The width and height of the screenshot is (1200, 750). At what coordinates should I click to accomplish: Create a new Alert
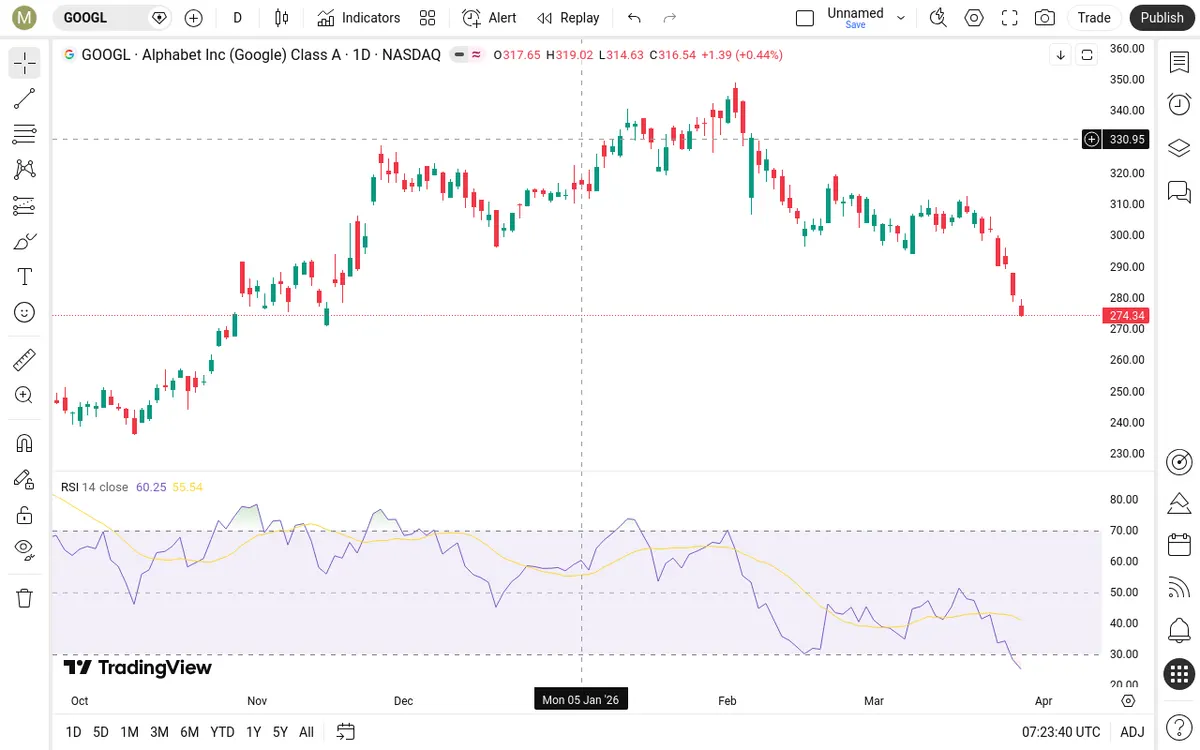tap(489, 18)
